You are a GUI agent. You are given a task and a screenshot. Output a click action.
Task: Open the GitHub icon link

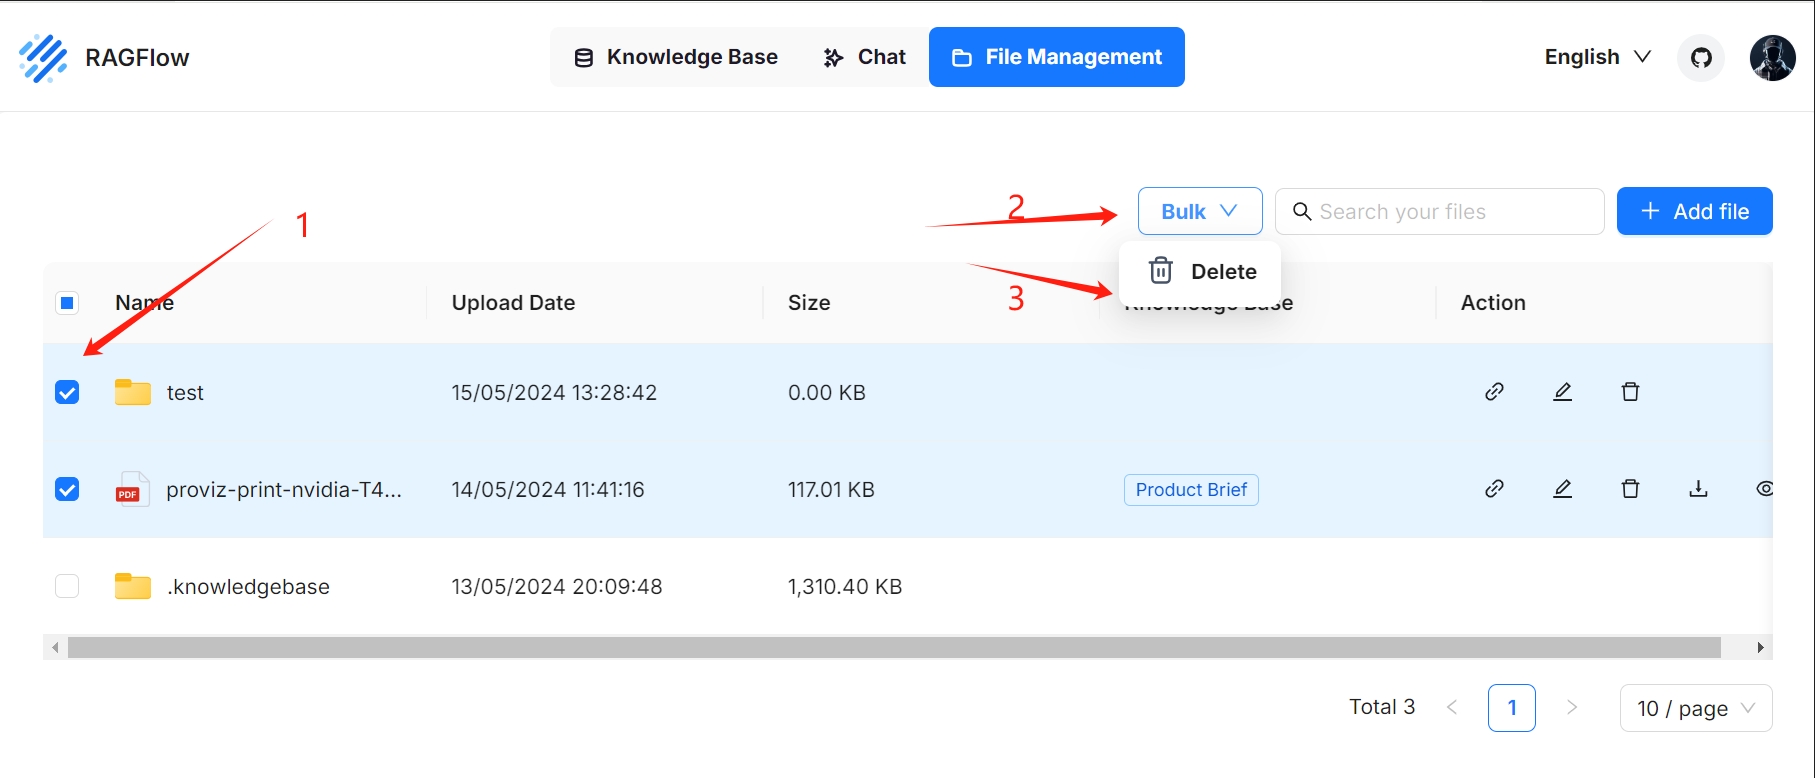tap(1701, 58)
